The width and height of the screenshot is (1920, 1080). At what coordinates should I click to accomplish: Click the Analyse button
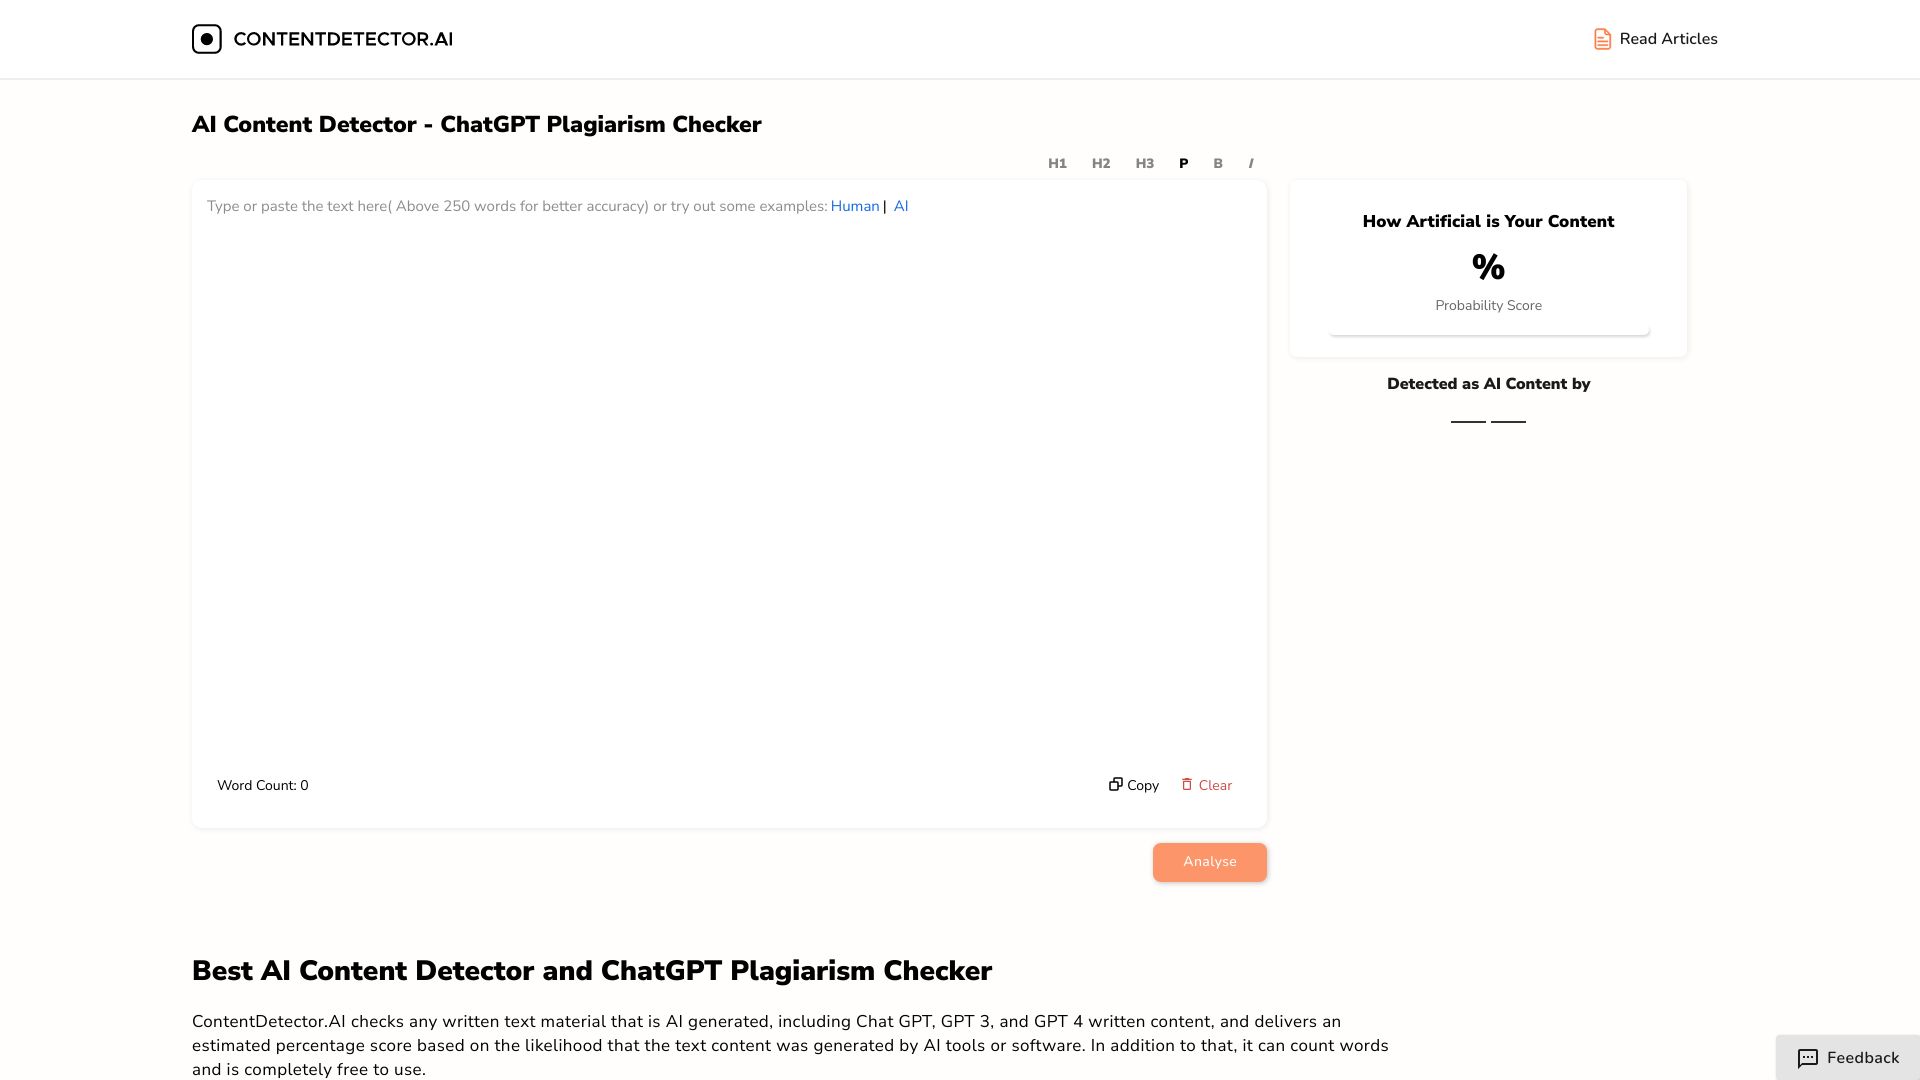tap(1209, 861)
